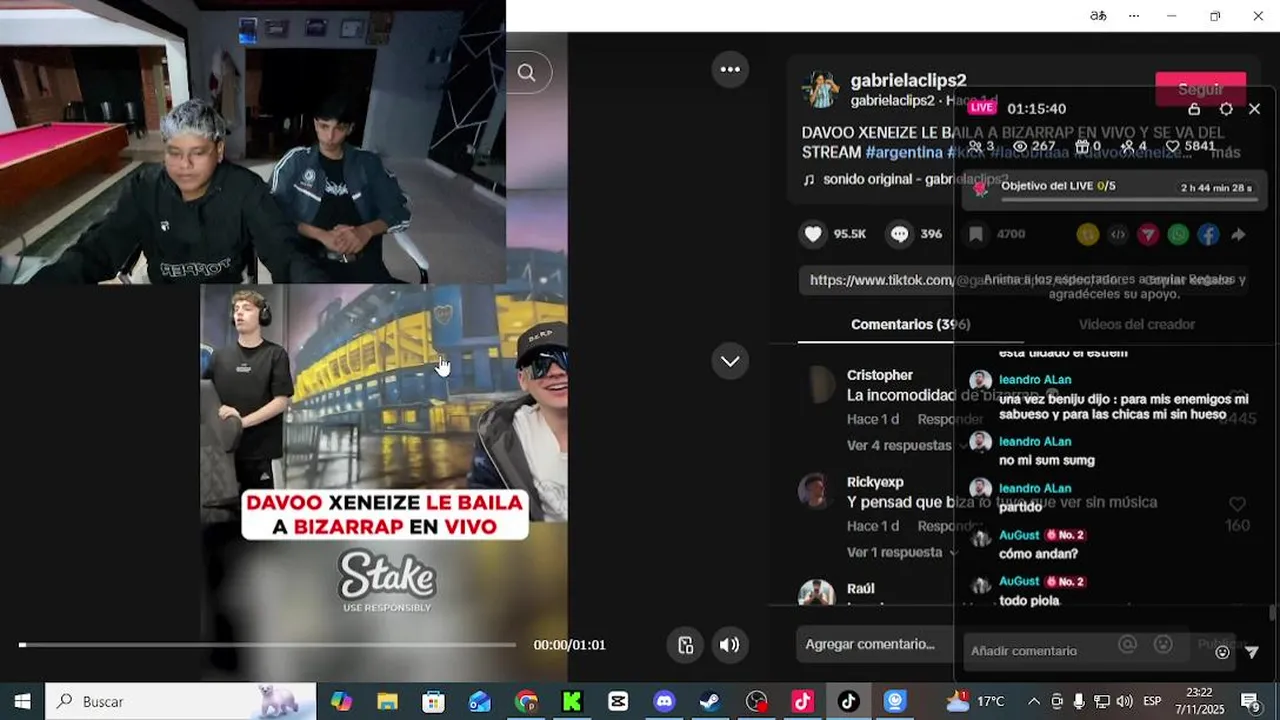Toggle lock icon in LIVE overlay
Screen dimensions: 1280x720
pyautogui.click(x=1194, y=109)
